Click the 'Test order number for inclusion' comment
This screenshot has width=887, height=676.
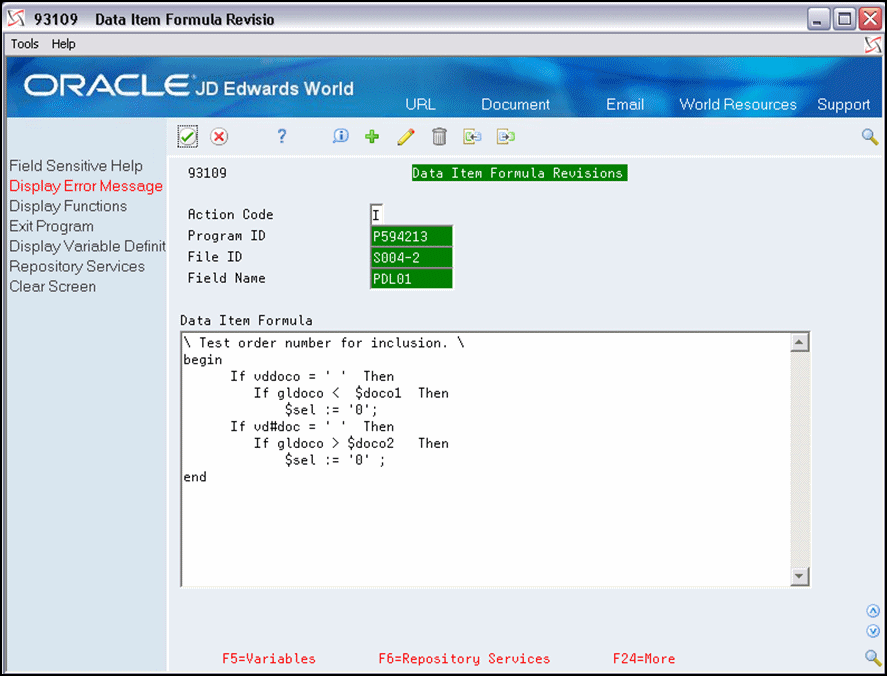pyautogui.click(x=323, y=343)
